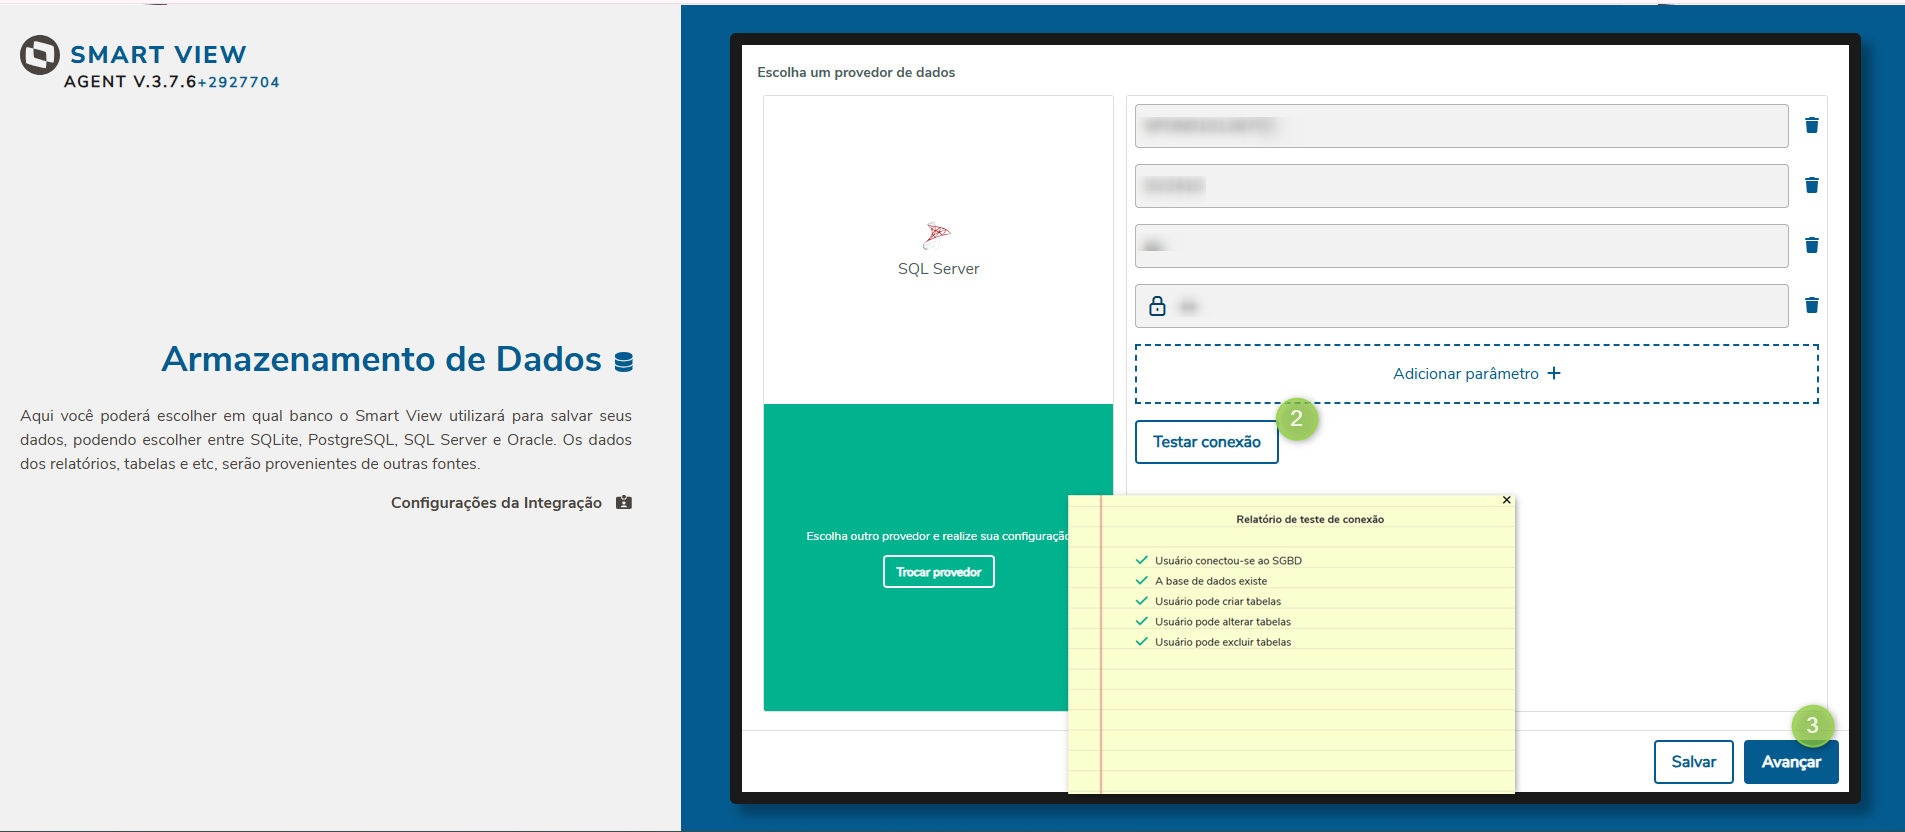Click the agent version text 'AGENT V.3.7.6+2927704'
Viewport: 1905px width, 832px height.
(x=172, y=82)
